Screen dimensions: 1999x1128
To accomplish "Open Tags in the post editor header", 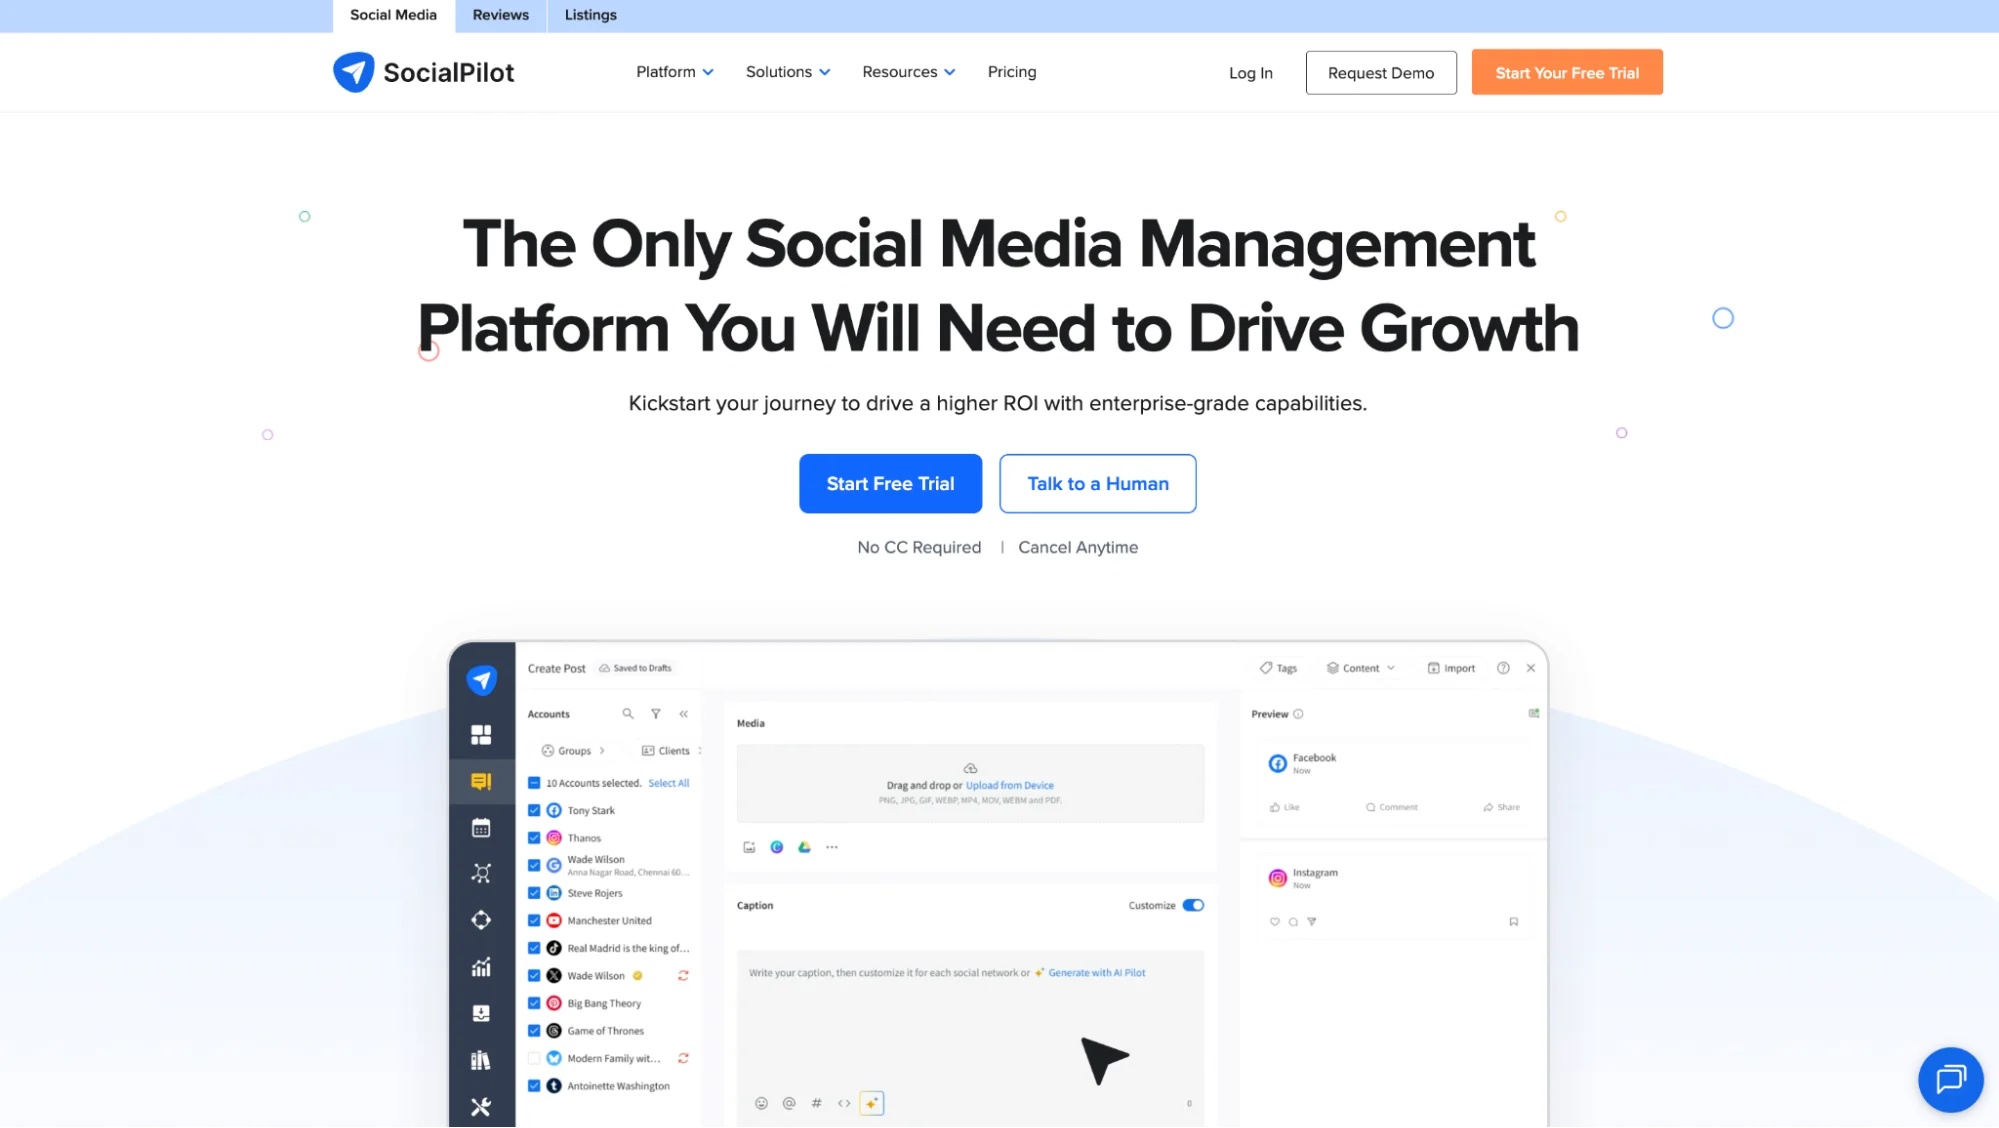I will click(x=1279, y=667).
